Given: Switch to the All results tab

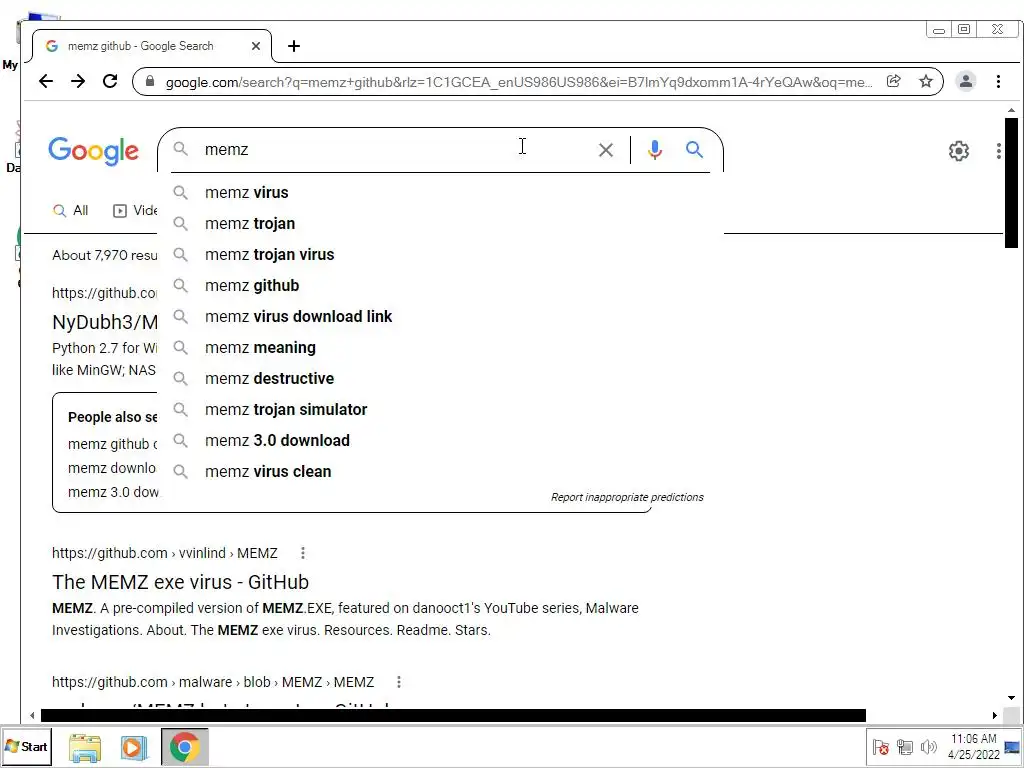Looking at the screenshot, I should [71, 210].
